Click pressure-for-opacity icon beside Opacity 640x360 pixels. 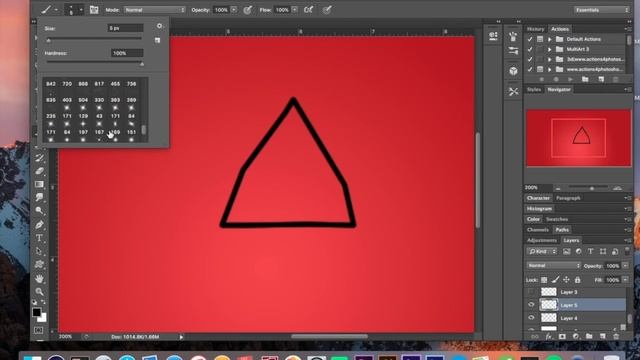coord(247,10)
